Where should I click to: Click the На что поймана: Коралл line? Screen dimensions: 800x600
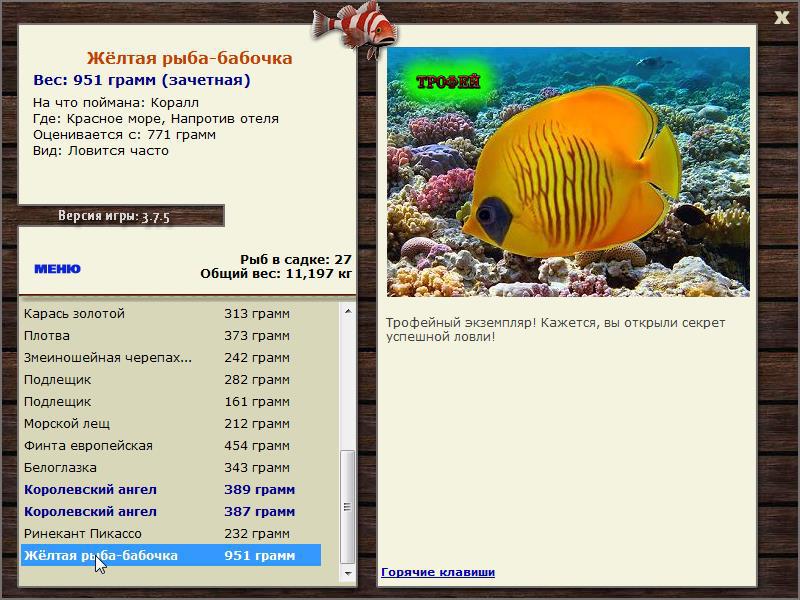(116, 103)
